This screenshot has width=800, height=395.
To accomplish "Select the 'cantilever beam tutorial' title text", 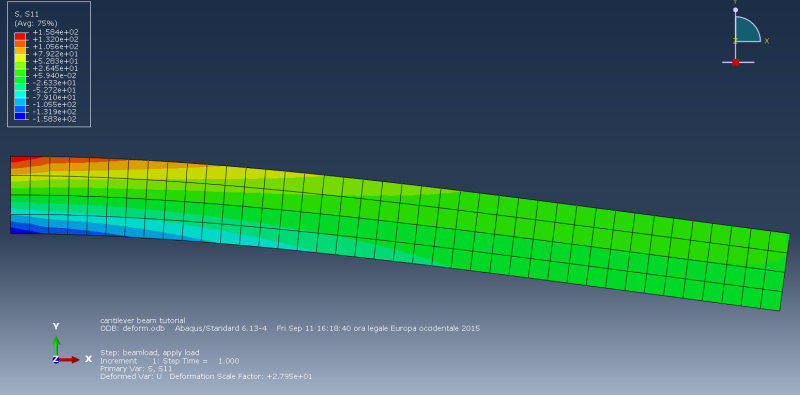I will click(142, 320).
